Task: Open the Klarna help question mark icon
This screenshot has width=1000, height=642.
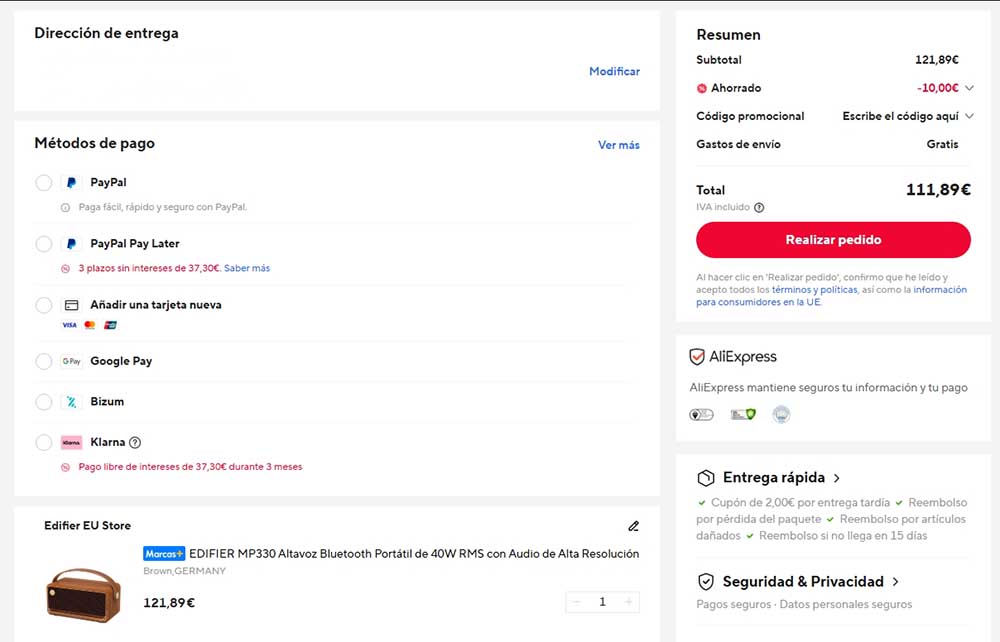Action: click(x=135, y=442)
